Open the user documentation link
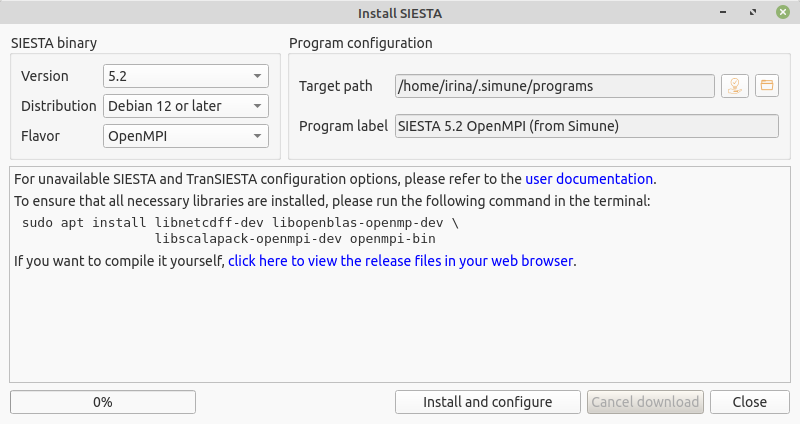 589,179
